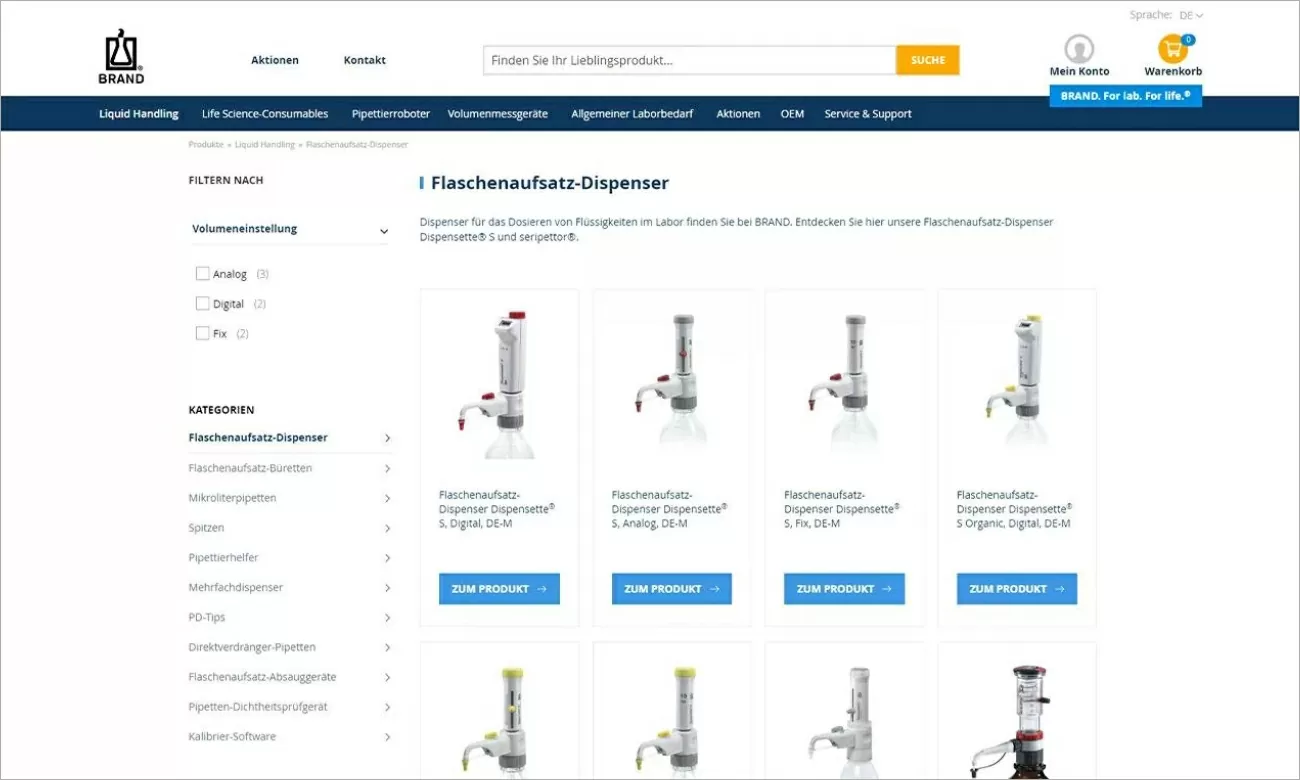Viewport: 1300px width, 780px height.
Task: Check the Digital volume setting filter
Action: pos(203,304)
